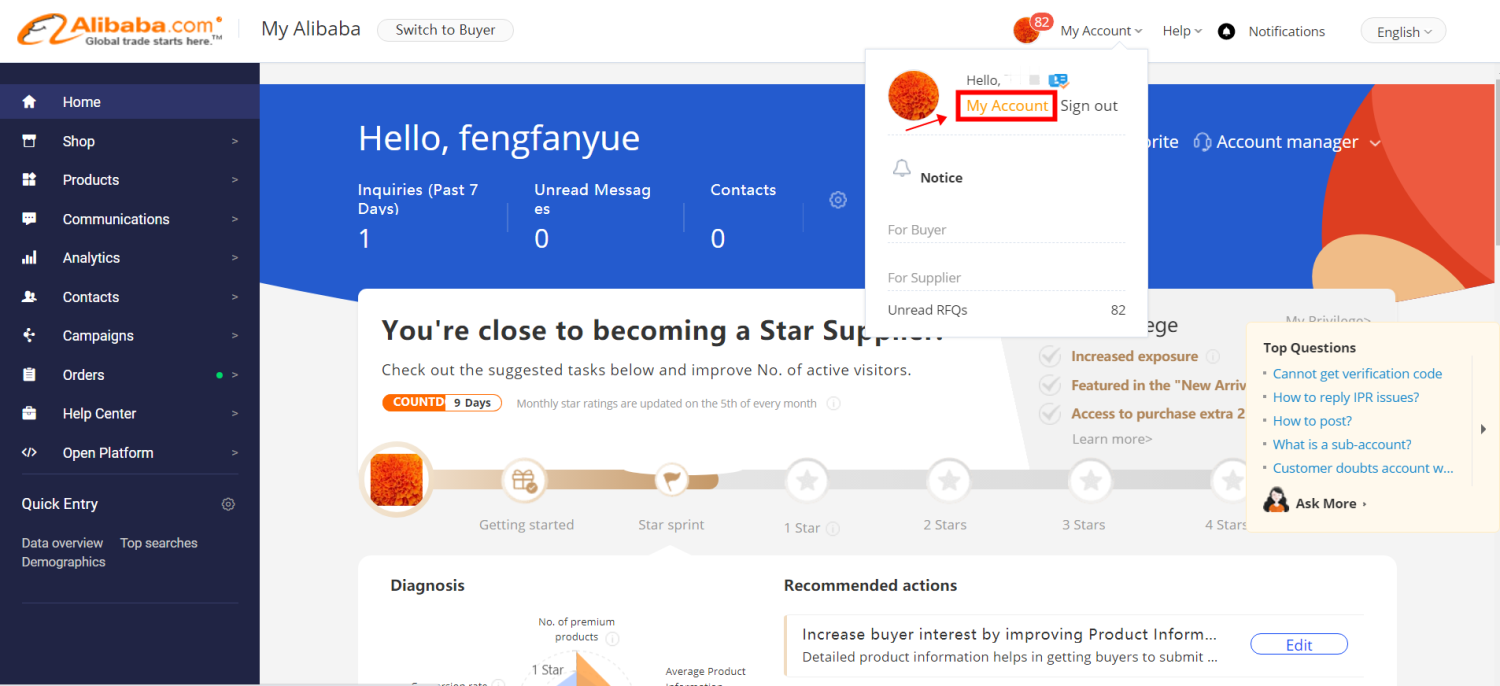Expand the Products submenu arrow
This screenshot has height=686, width=1500.
click(x=235, y=180)
